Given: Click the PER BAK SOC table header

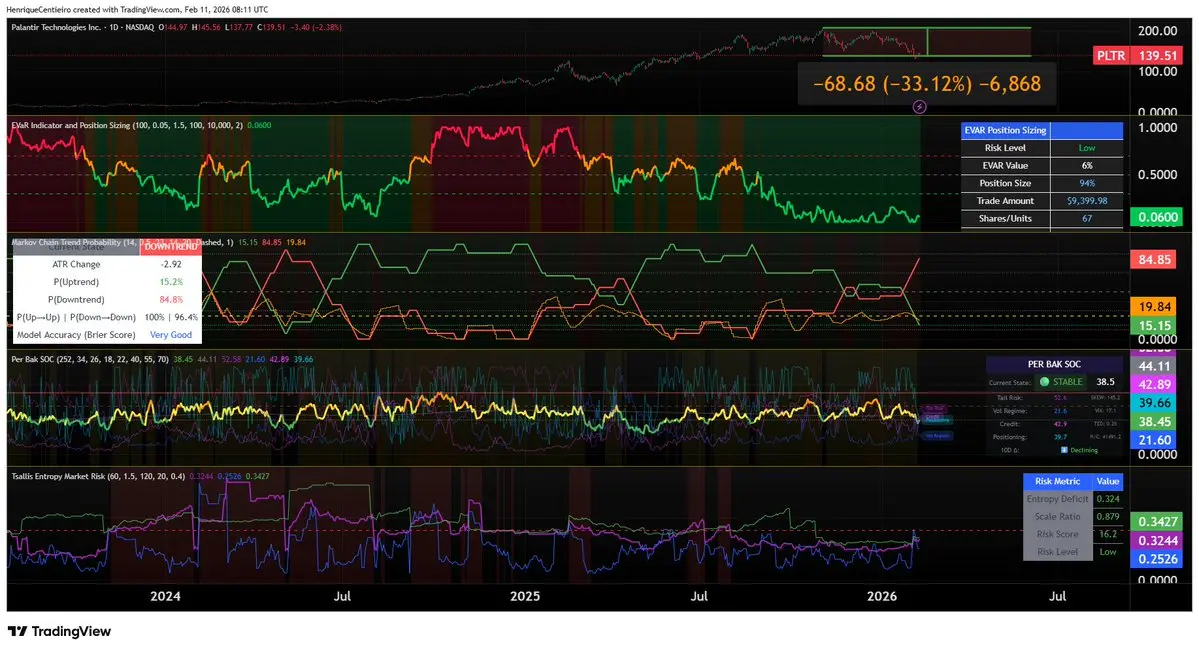Looking at the screenshot, I should tap(1054, 364).
